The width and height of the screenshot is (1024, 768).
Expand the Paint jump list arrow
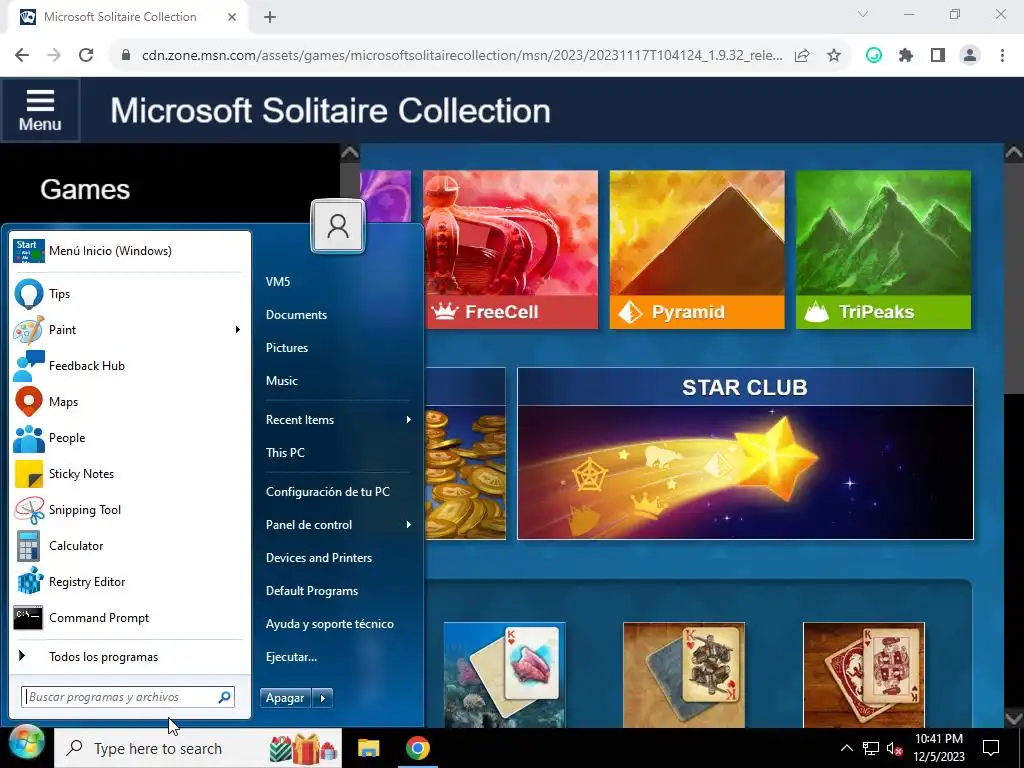(238, 330)
